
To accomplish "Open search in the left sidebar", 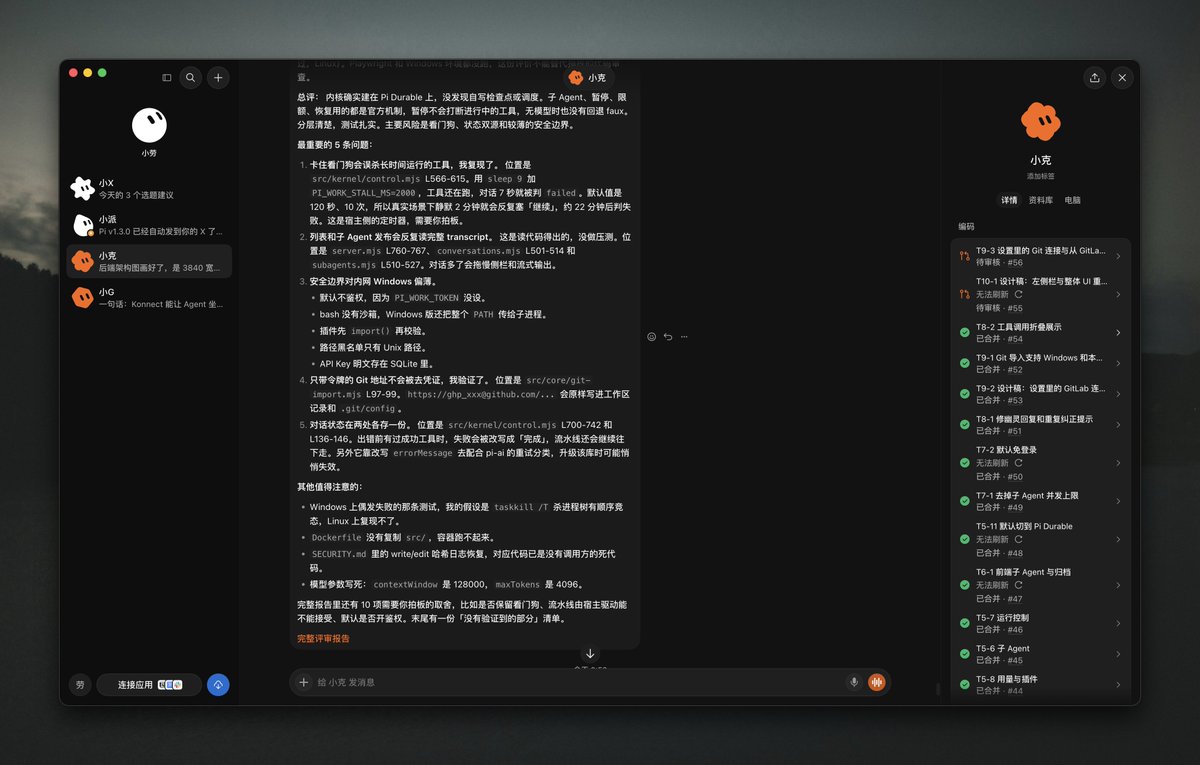I will click(190, 77).
